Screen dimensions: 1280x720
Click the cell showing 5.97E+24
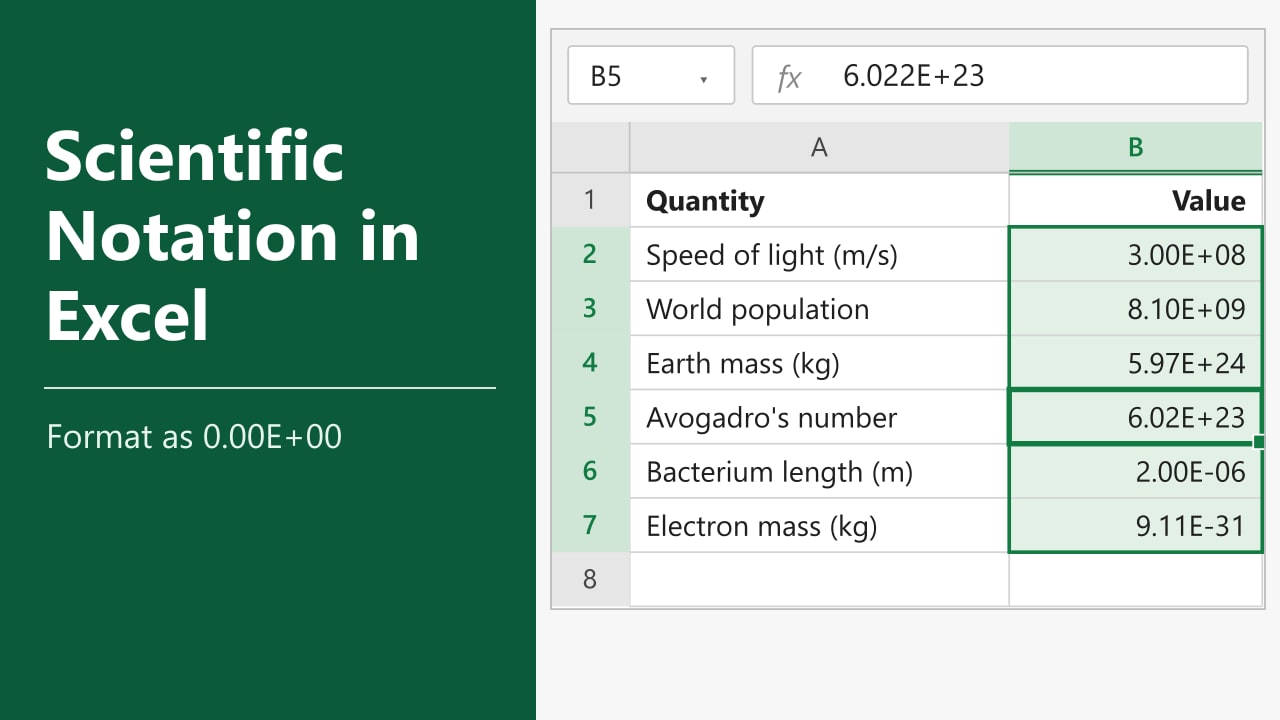point(1135,362)
